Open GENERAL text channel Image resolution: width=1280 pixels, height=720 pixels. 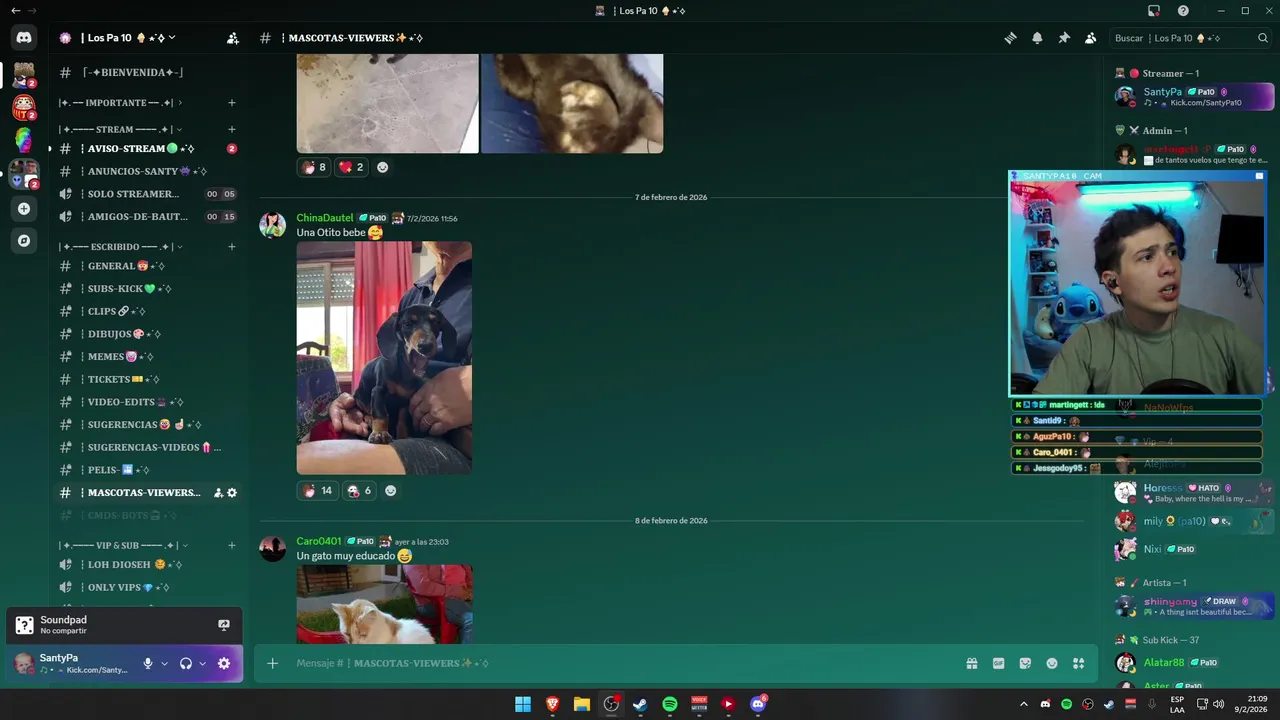point(147,267)
